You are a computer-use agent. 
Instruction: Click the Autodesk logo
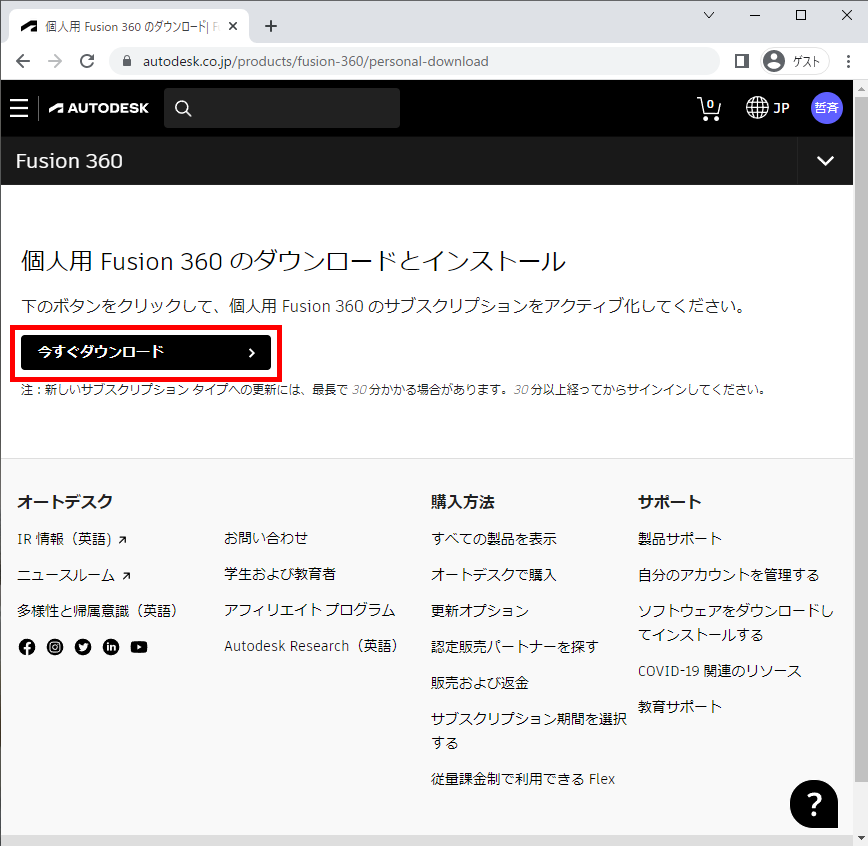(x=99, y=108)
